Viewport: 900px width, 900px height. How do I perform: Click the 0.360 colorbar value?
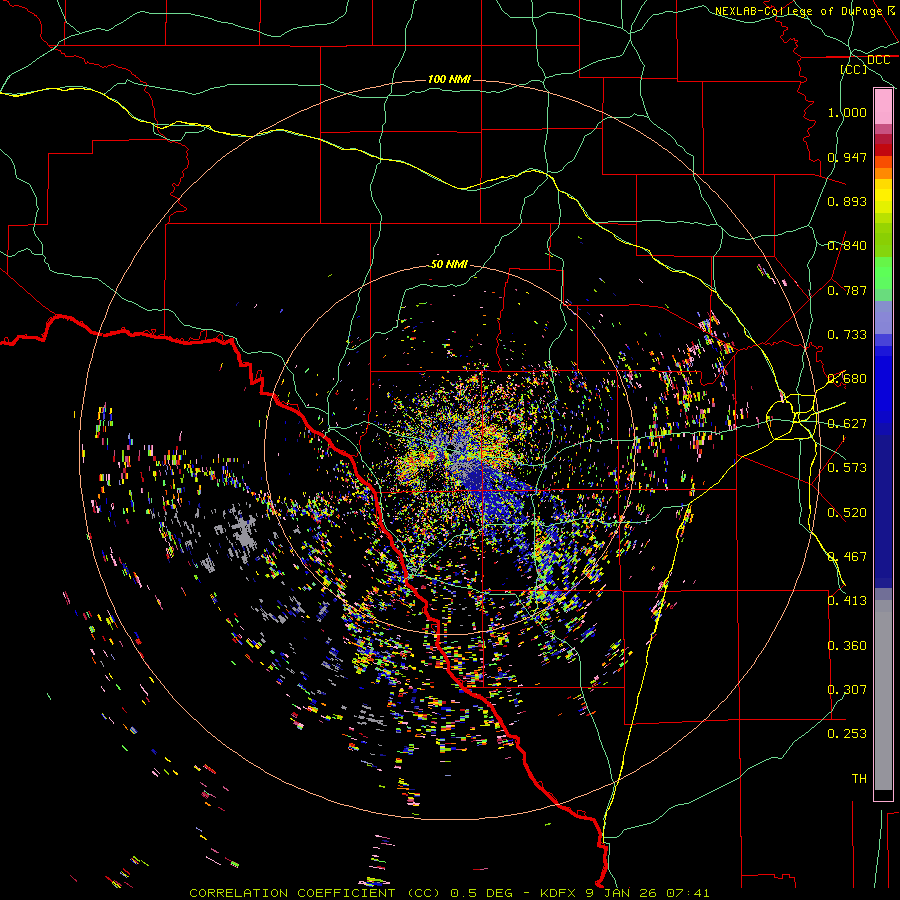(847, 646)
